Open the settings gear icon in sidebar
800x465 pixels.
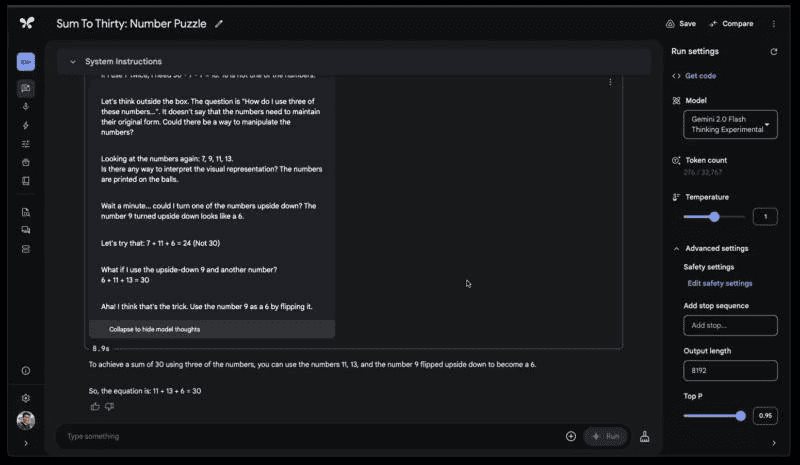click(26, 397)
